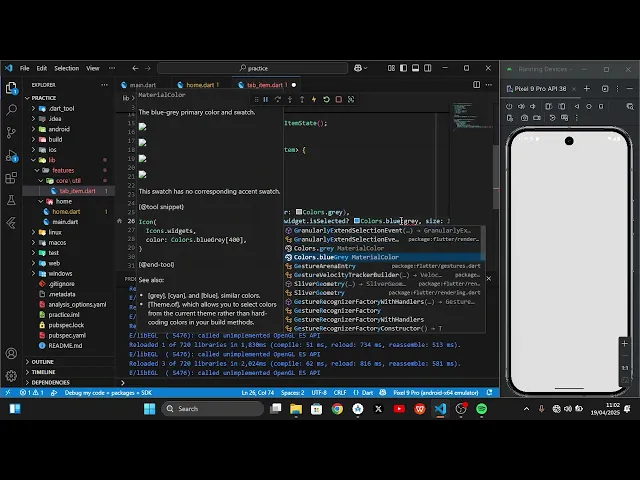Select Colors.grey MaterialColor suggestion
This screenshot has height=480, width=640.
pos(384,248)
